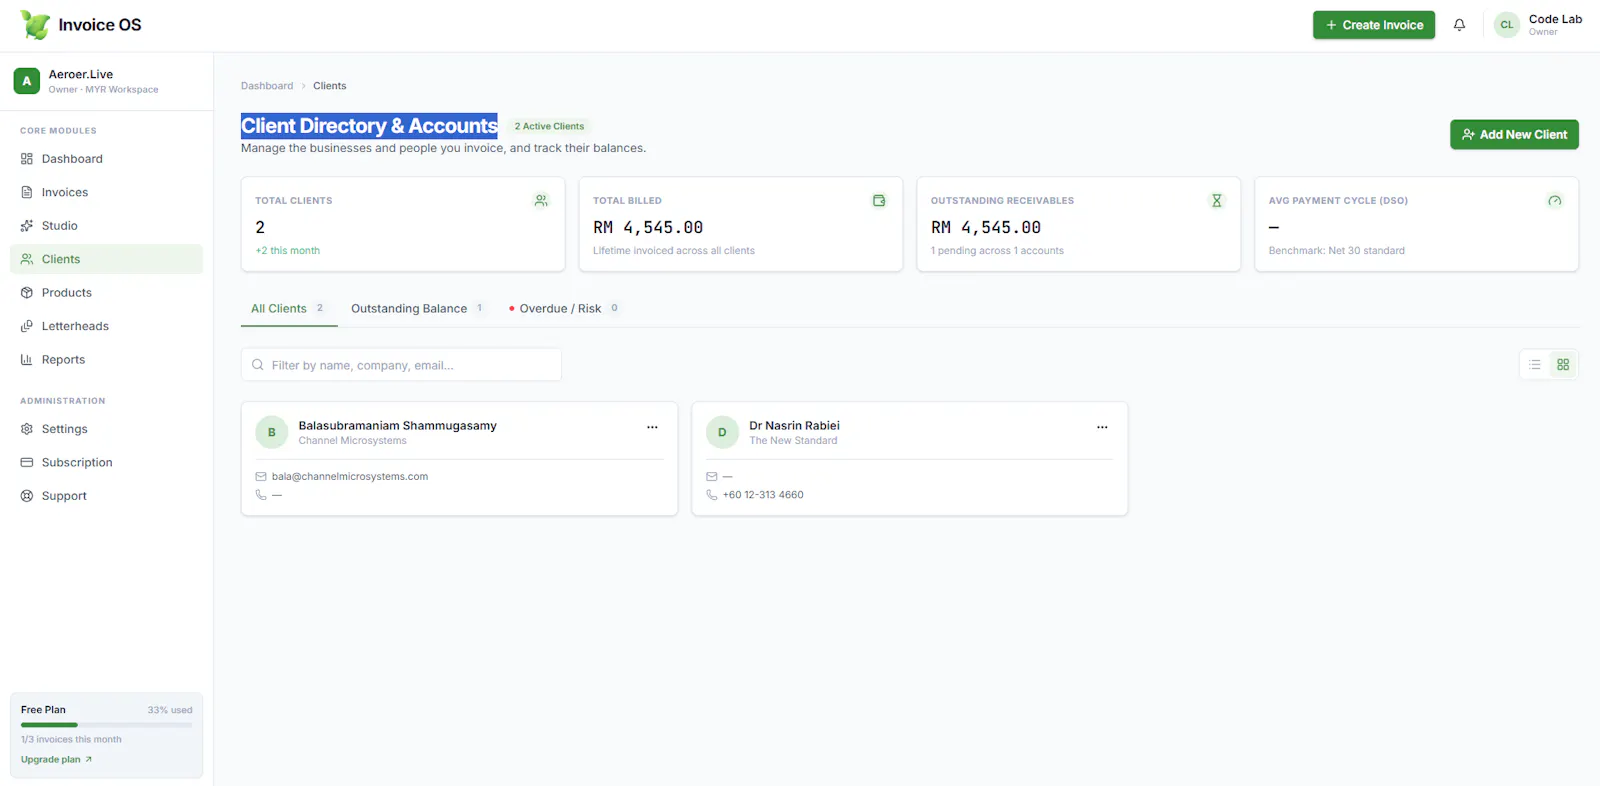Click the Total Billed wallet icon
The image size is (1600, 786).
pyautogui.click(x=879, y=201)
